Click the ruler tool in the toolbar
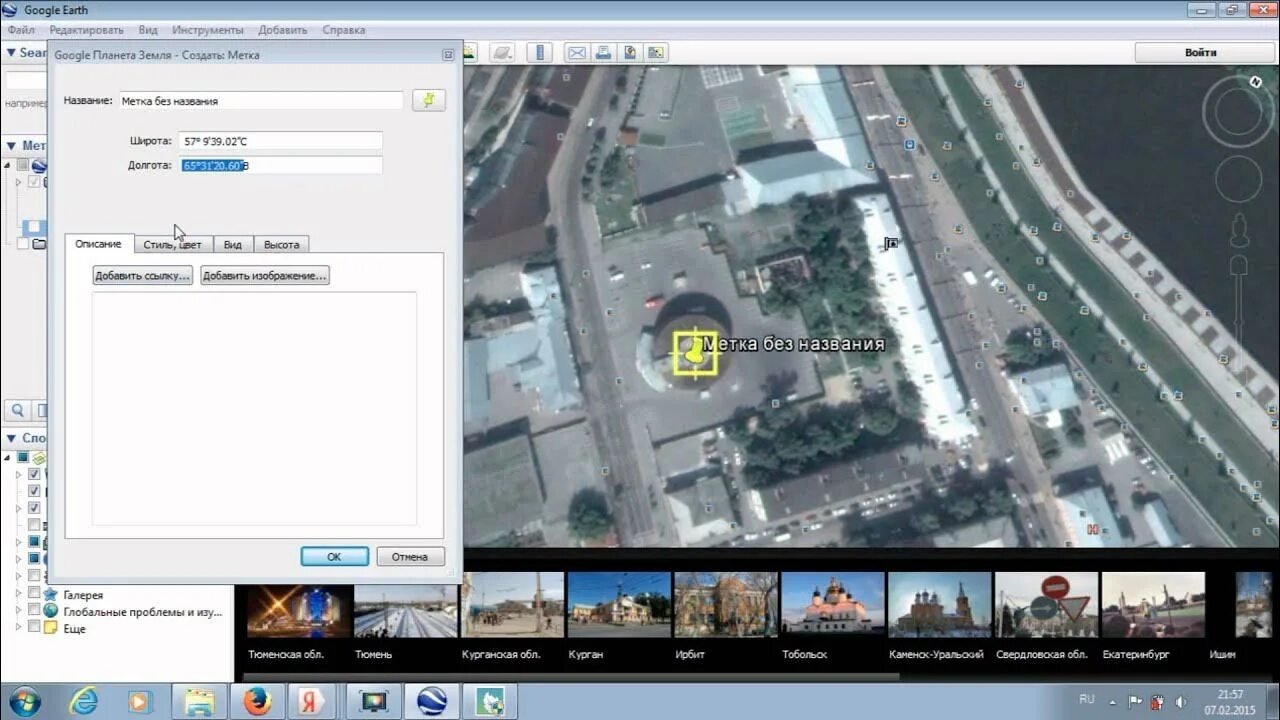 (x=540, y=52)
